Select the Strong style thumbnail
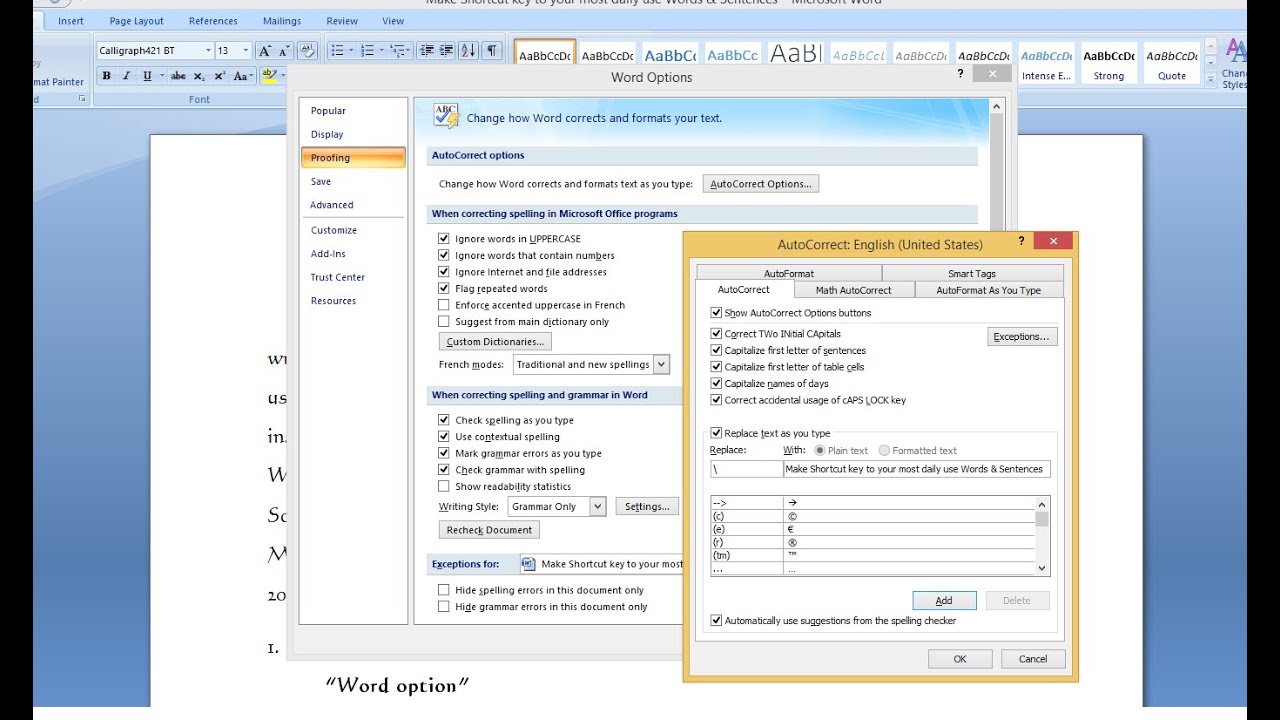Viewport: 1280px width, 720px height. pyautogui.click(x=1109, y=64)
